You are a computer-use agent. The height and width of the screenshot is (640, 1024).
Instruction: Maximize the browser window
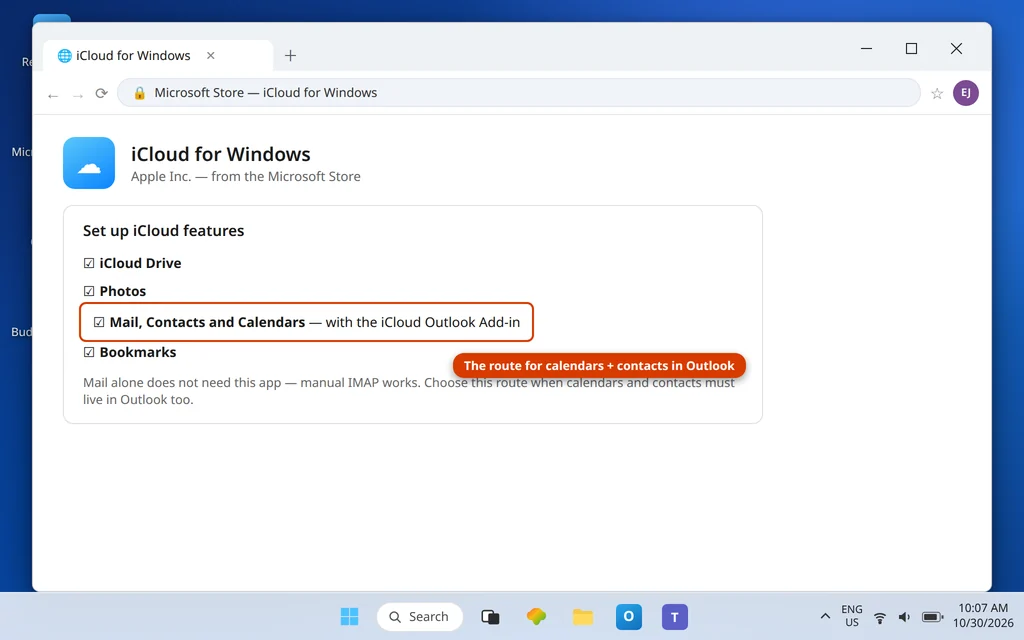tap(912, 48)
